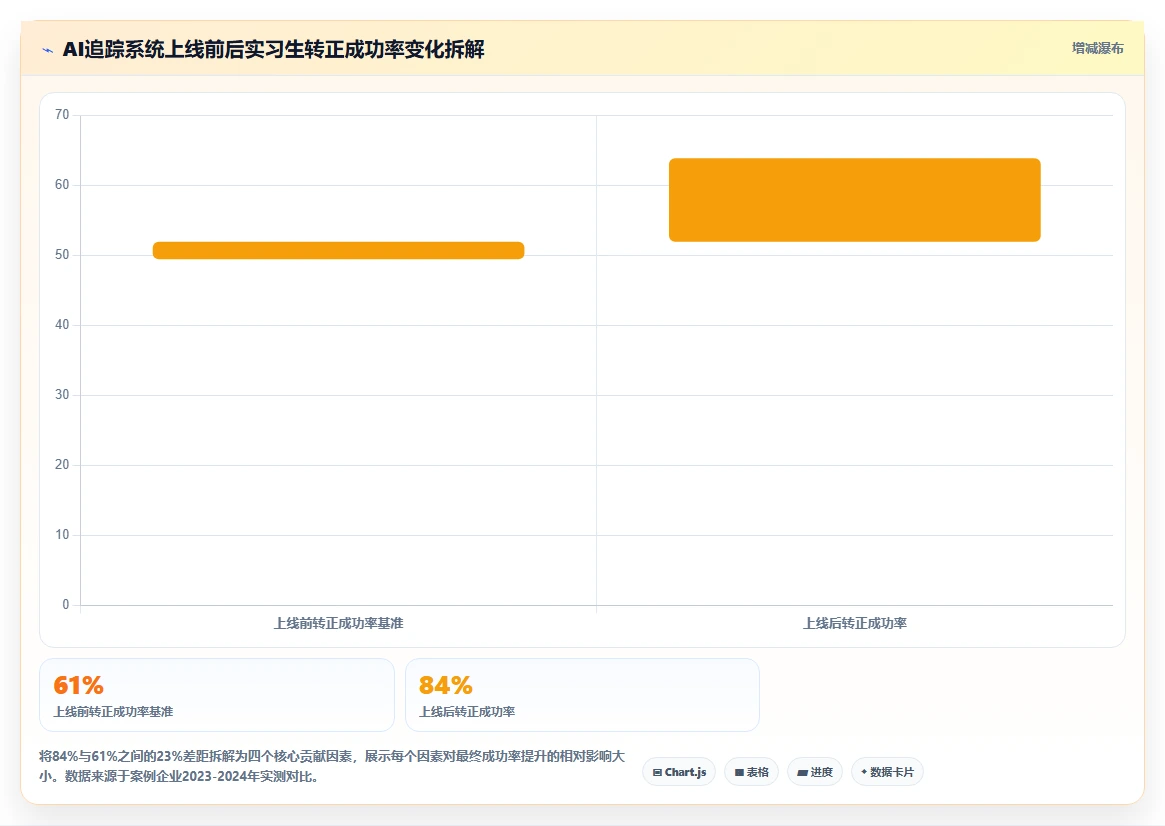Select the Chart.js tag chip
1165x826 pixels.
(x=679, y=772)
